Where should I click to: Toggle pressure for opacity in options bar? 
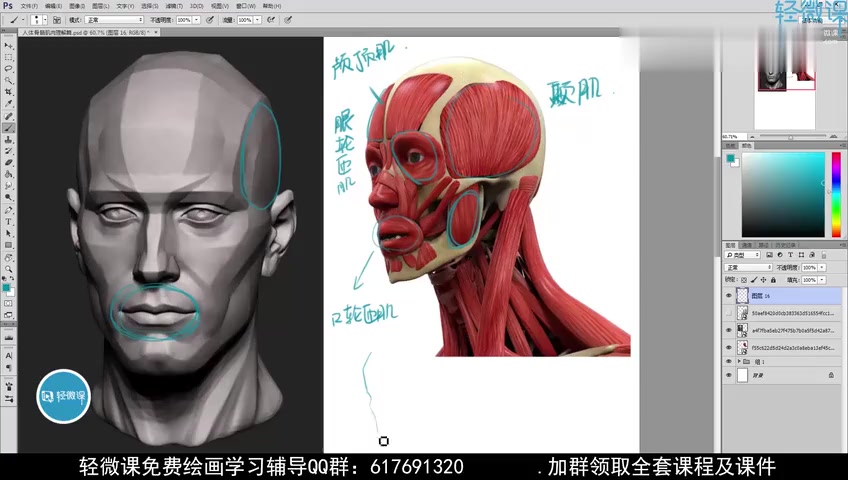point(210,20)
